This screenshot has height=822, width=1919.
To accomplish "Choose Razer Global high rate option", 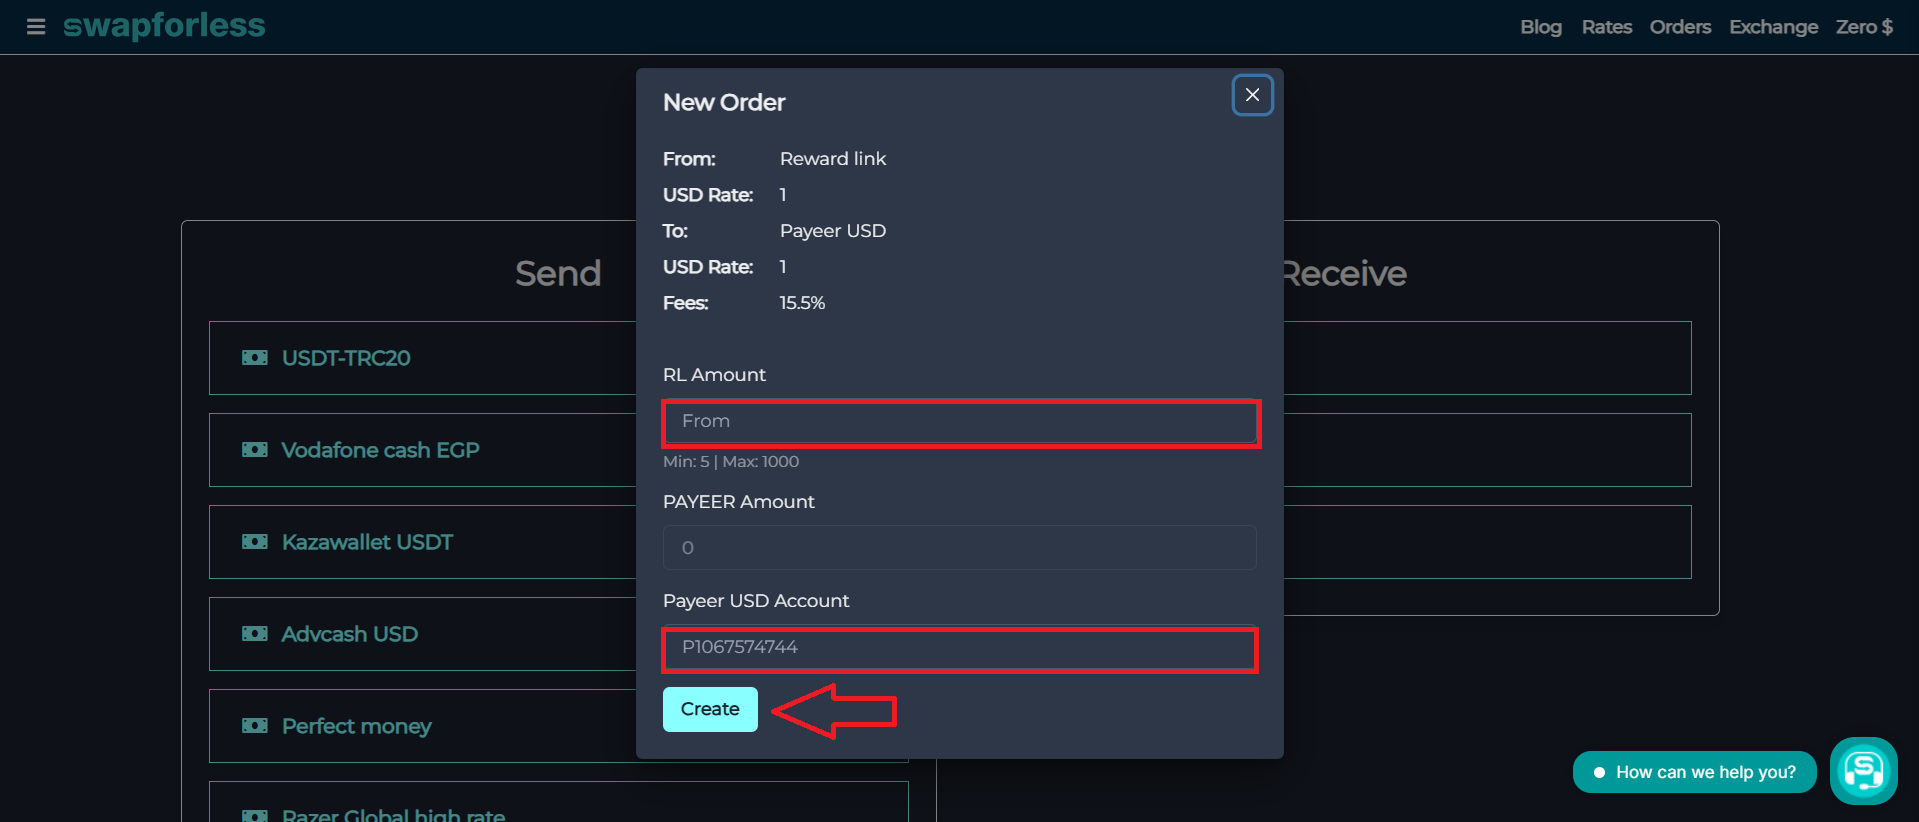I will (x=558, y=802).
